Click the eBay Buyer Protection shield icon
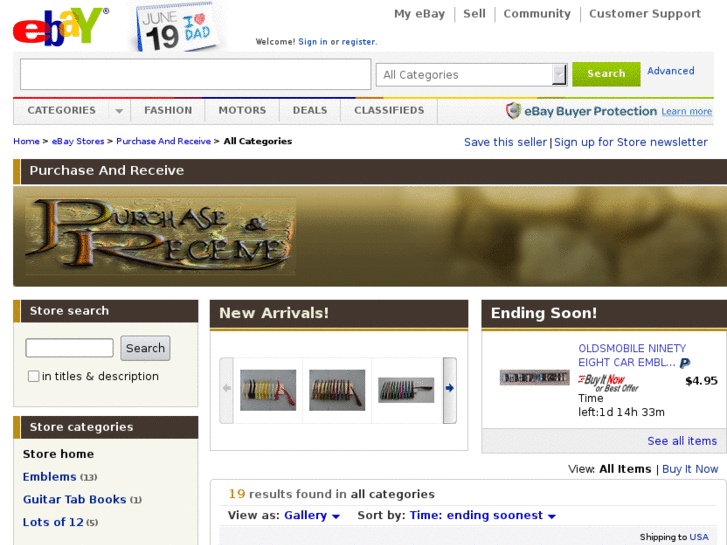 point(513,111)
